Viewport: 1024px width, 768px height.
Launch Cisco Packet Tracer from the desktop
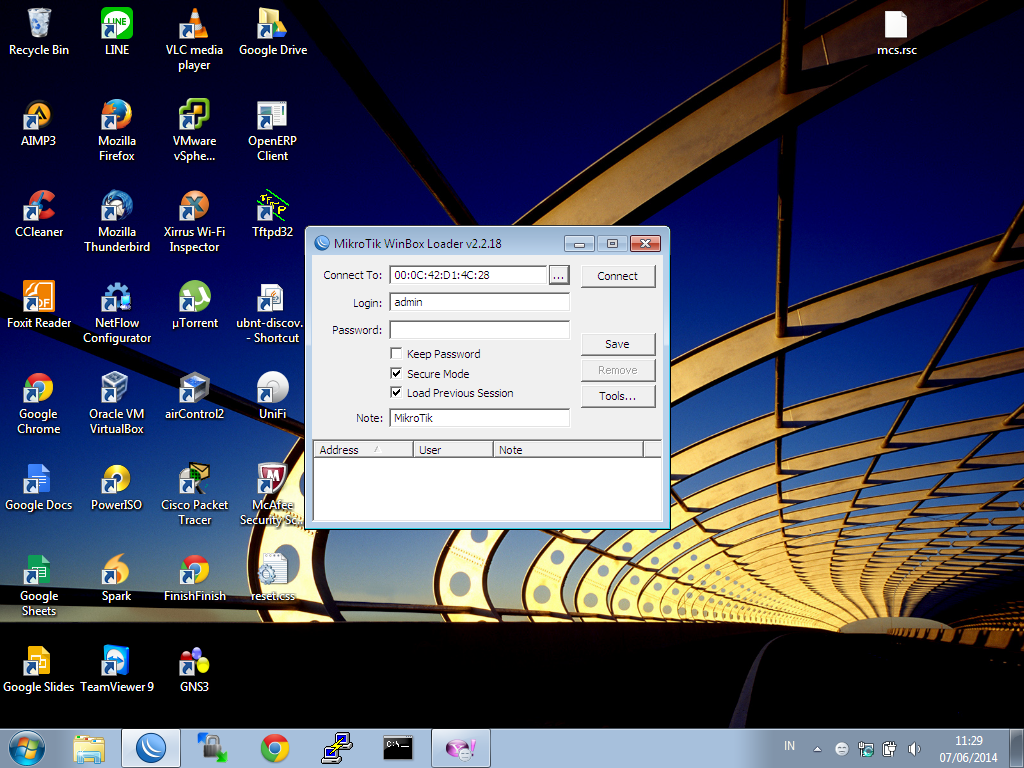coord(194,480)
